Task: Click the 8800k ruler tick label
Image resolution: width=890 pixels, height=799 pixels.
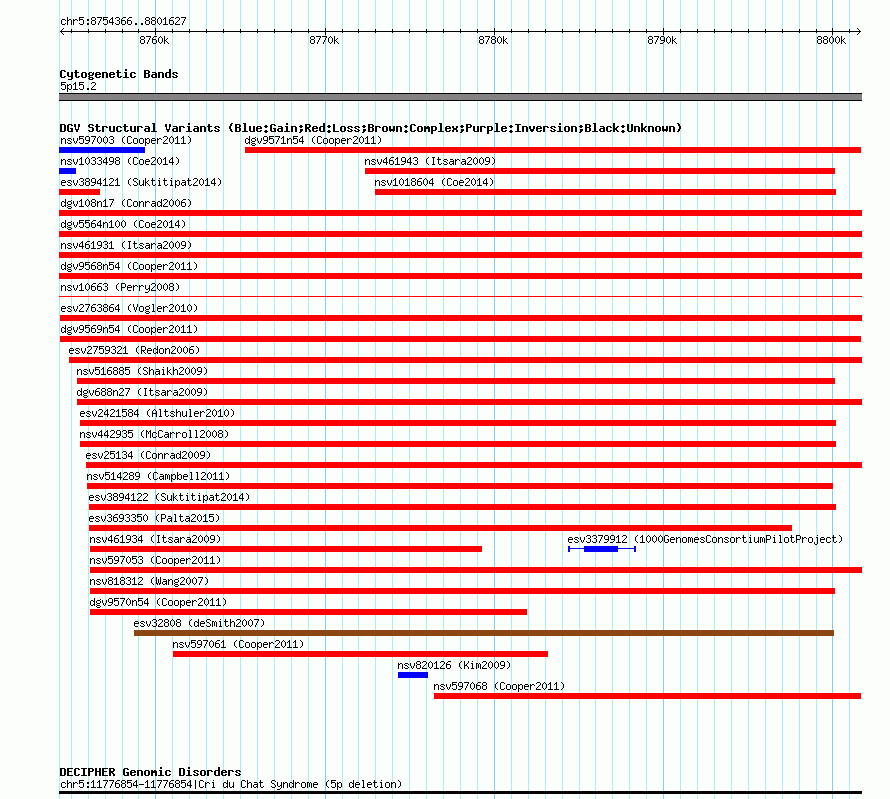Action: coord(831,40)
